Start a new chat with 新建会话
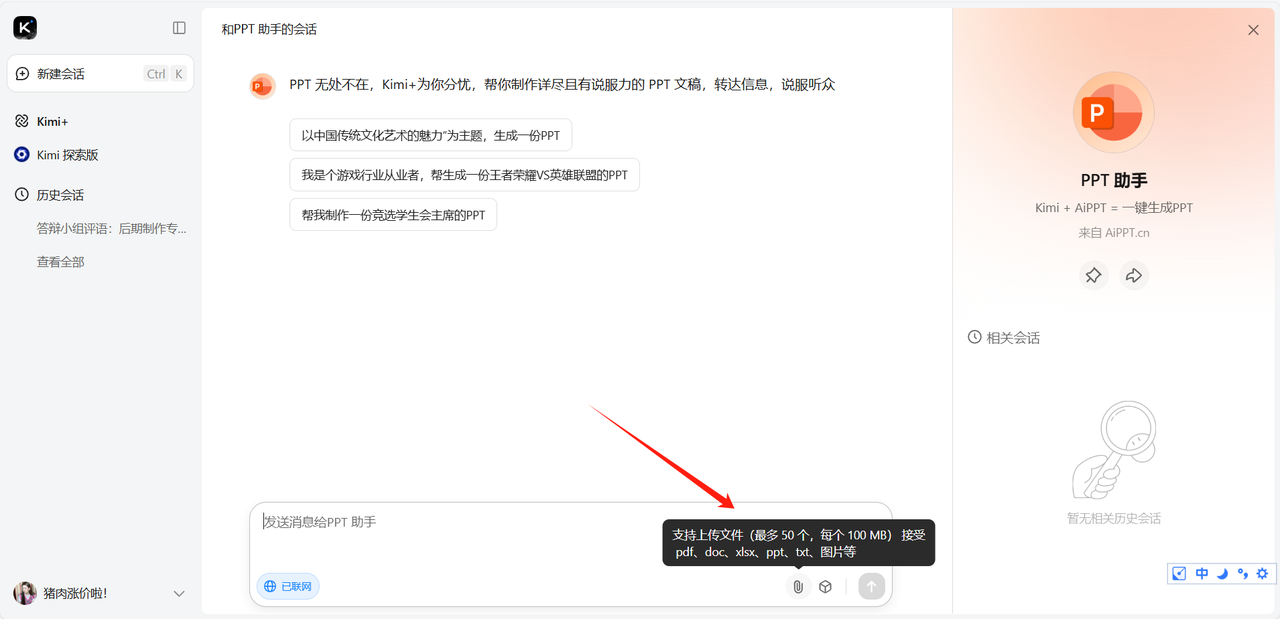Viewport: 1280px width, 619px height. pos(100,74)
